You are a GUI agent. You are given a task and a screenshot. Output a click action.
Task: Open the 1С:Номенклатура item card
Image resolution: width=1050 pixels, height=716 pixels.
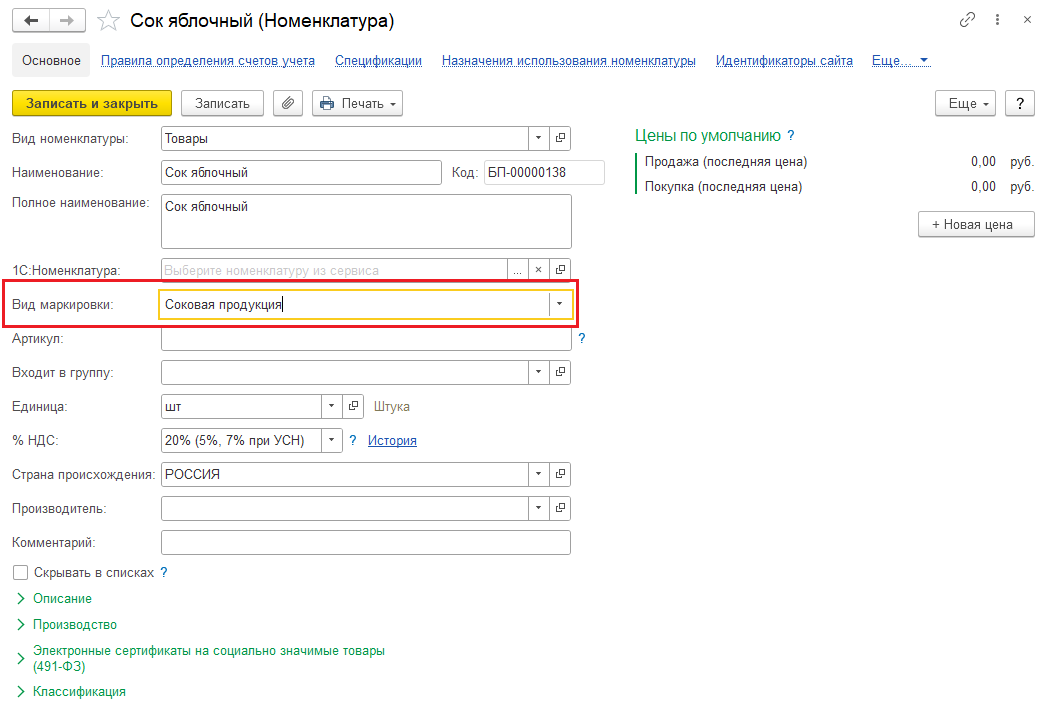(x=560, y=270)
